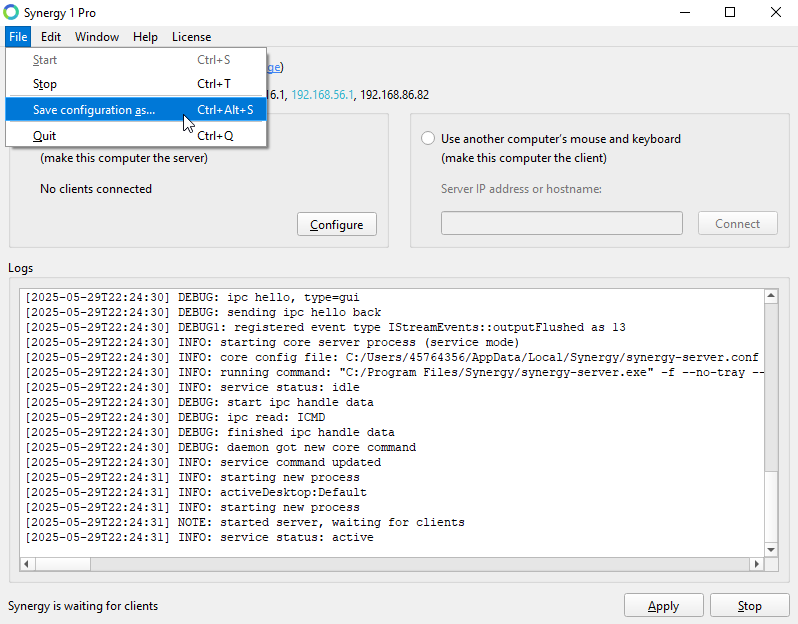The width and height of the screenshot is (798, 624).
Task: Click the Apply button
Action: pyautogui.click(x=664, y=606)
